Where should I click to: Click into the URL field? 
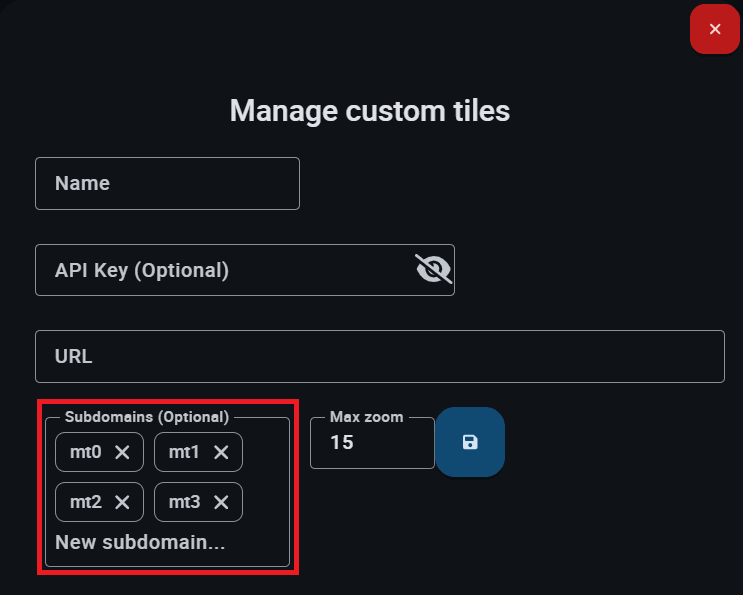coord(380,357)
